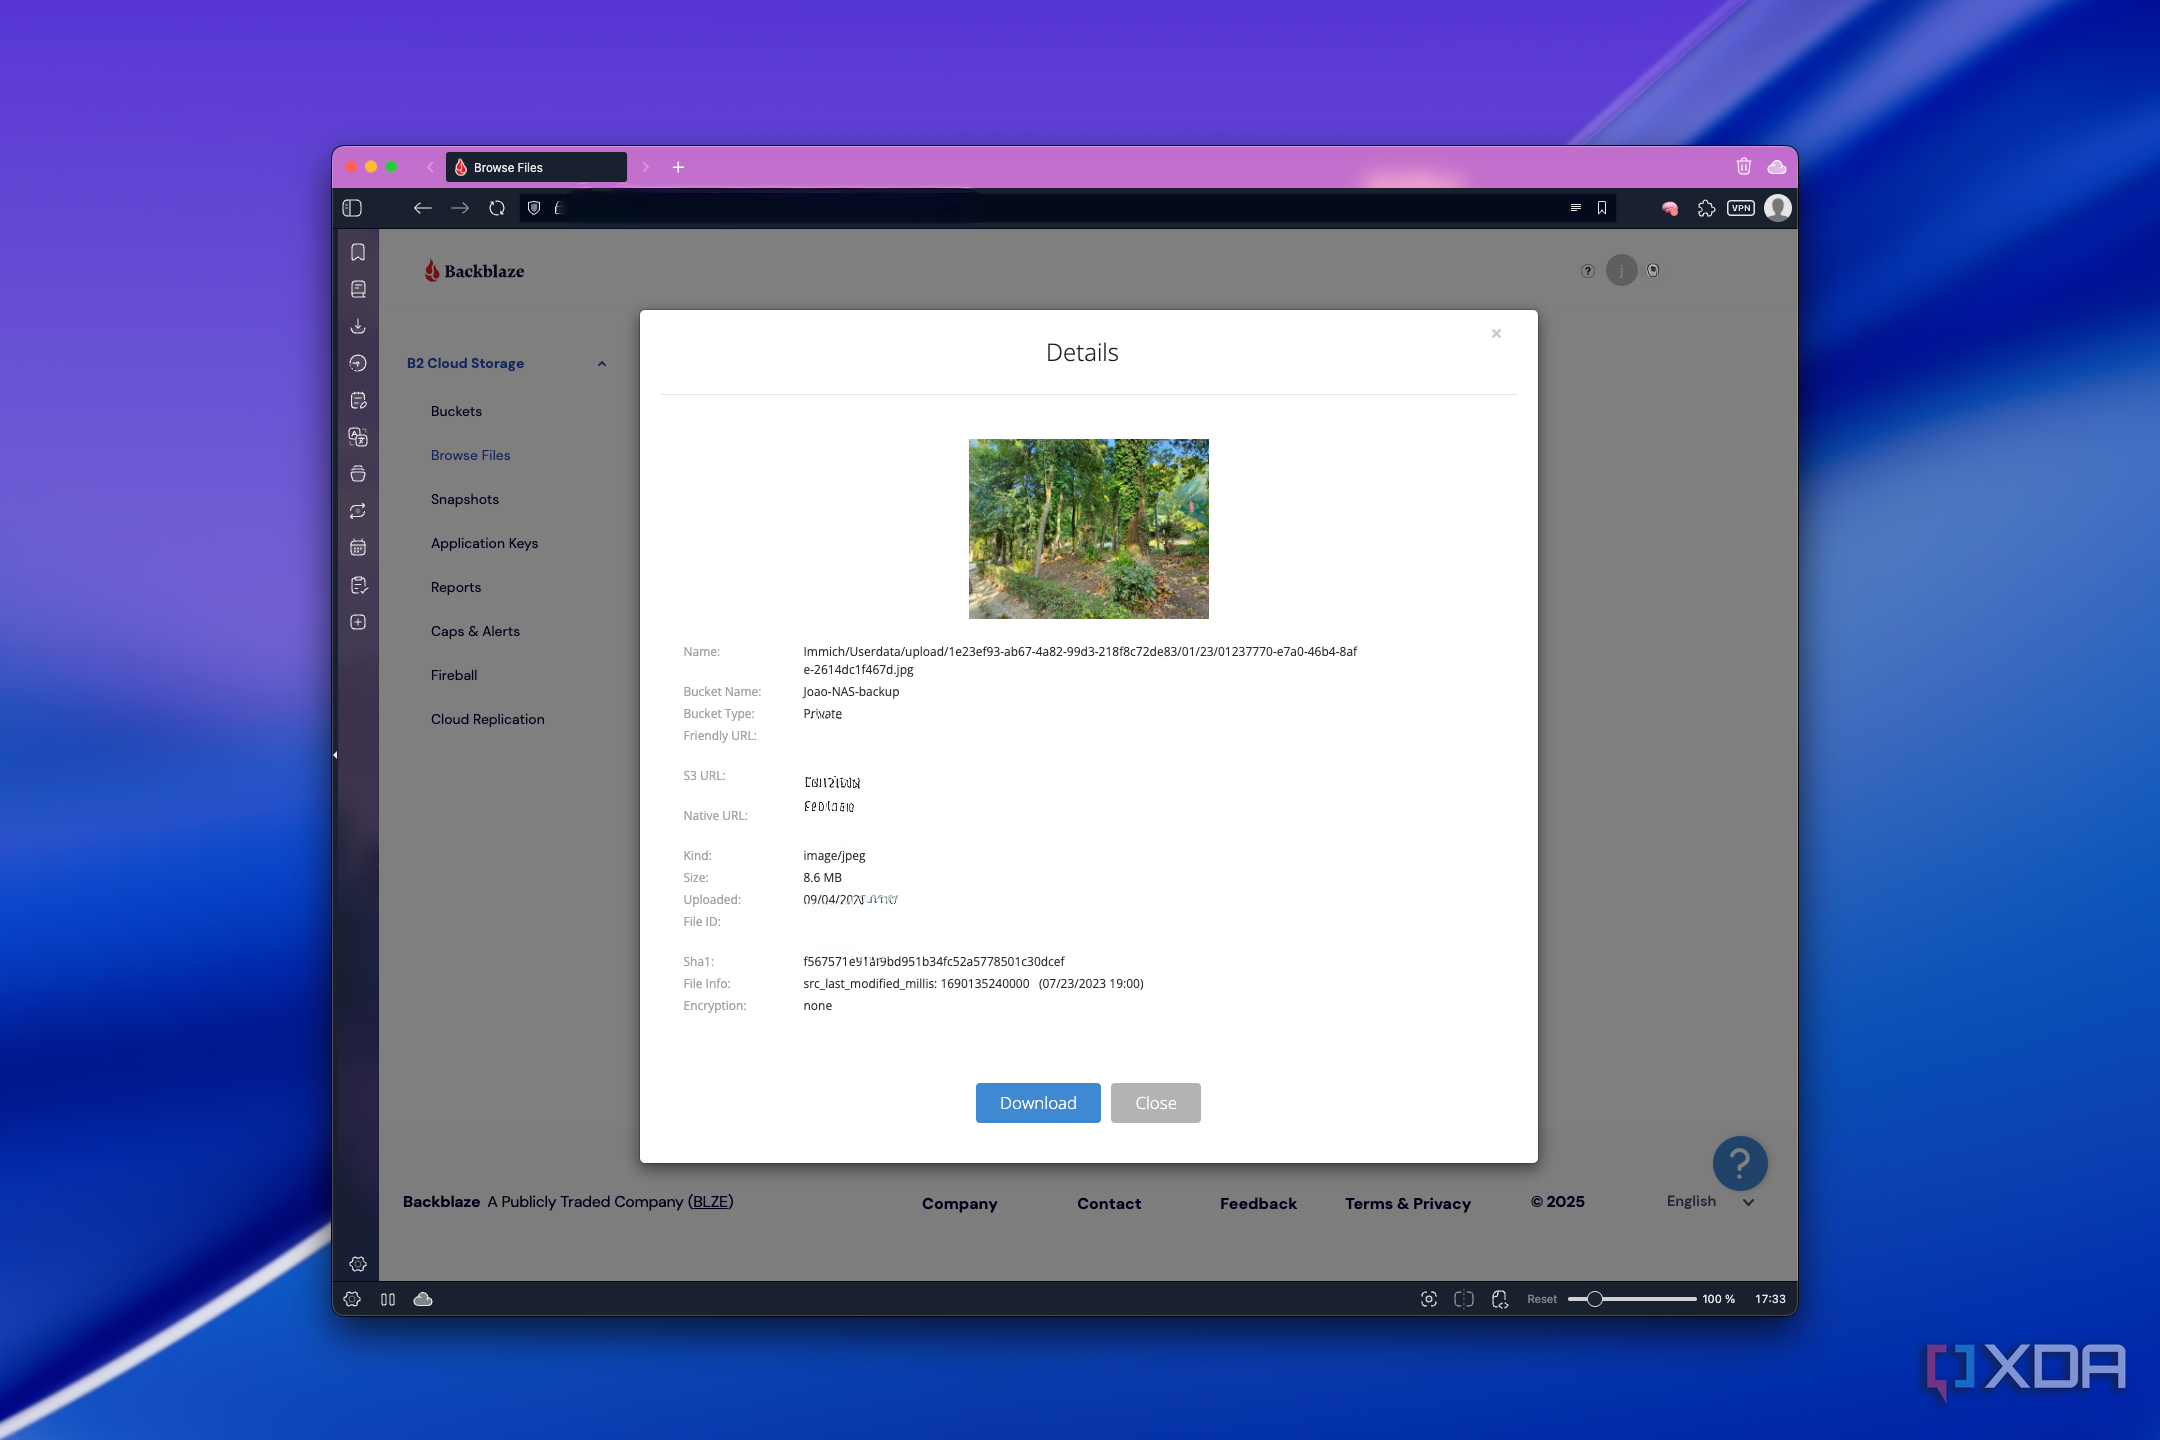Viewport: 2160px width, 1440px height.
Task: Open synced tabs cloud icon in tab bar
Action: click(x=1777, y=167)
